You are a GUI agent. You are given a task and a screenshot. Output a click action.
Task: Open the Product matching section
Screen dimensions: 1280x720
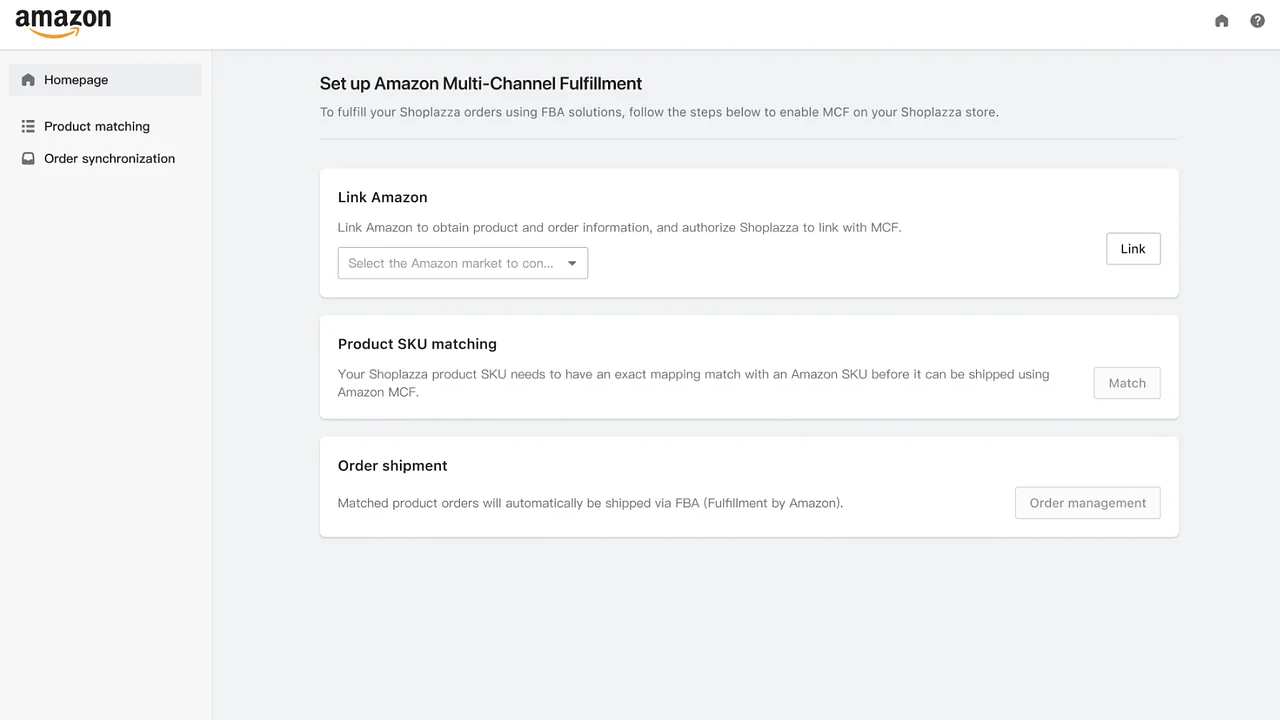[x=96, y=126]
